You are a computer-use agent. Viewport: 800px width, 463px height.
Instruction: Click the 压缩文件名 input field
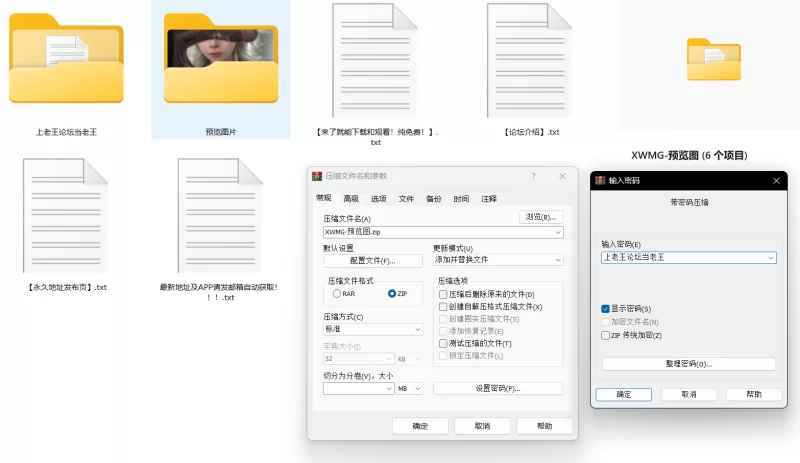coord(436,232)
